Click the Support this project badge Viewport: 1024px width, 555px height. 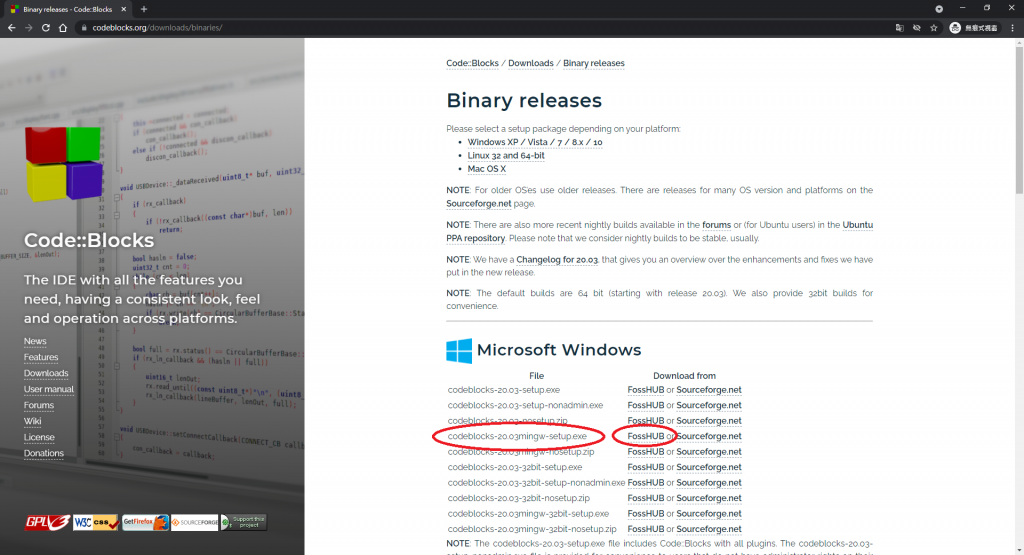point(244,522)
